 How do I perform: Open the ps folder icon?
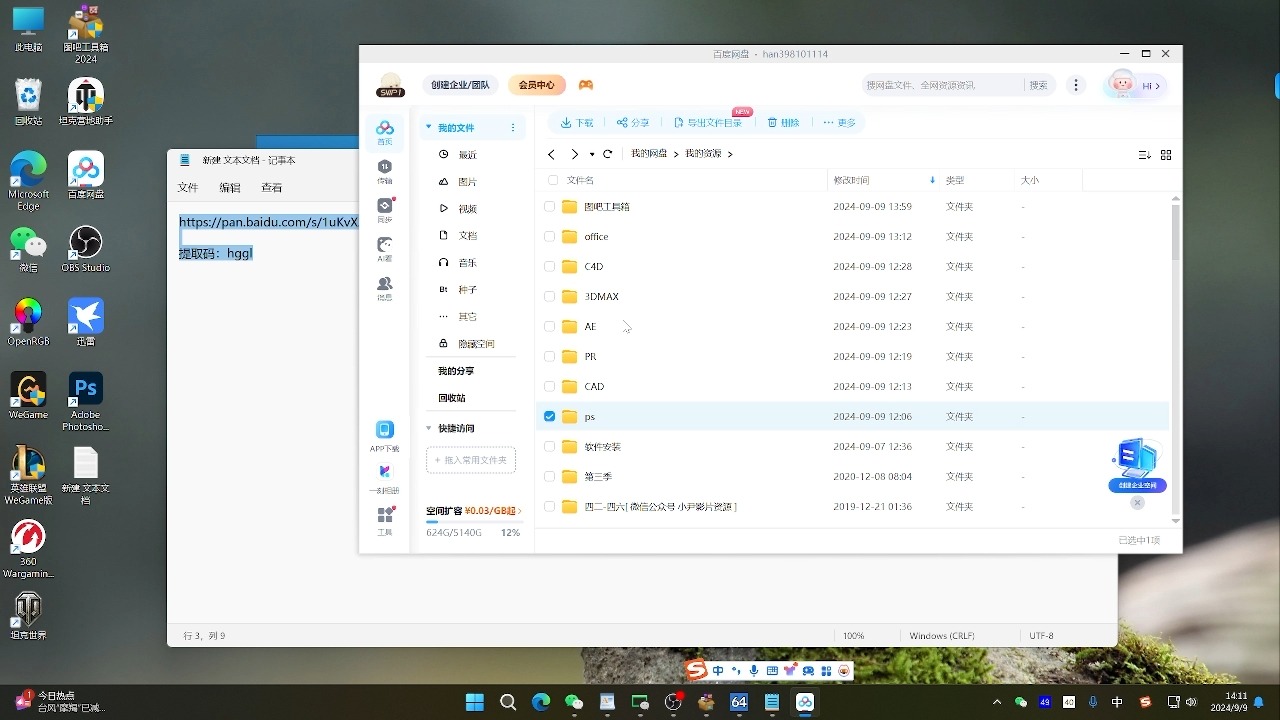coord(570,416)
